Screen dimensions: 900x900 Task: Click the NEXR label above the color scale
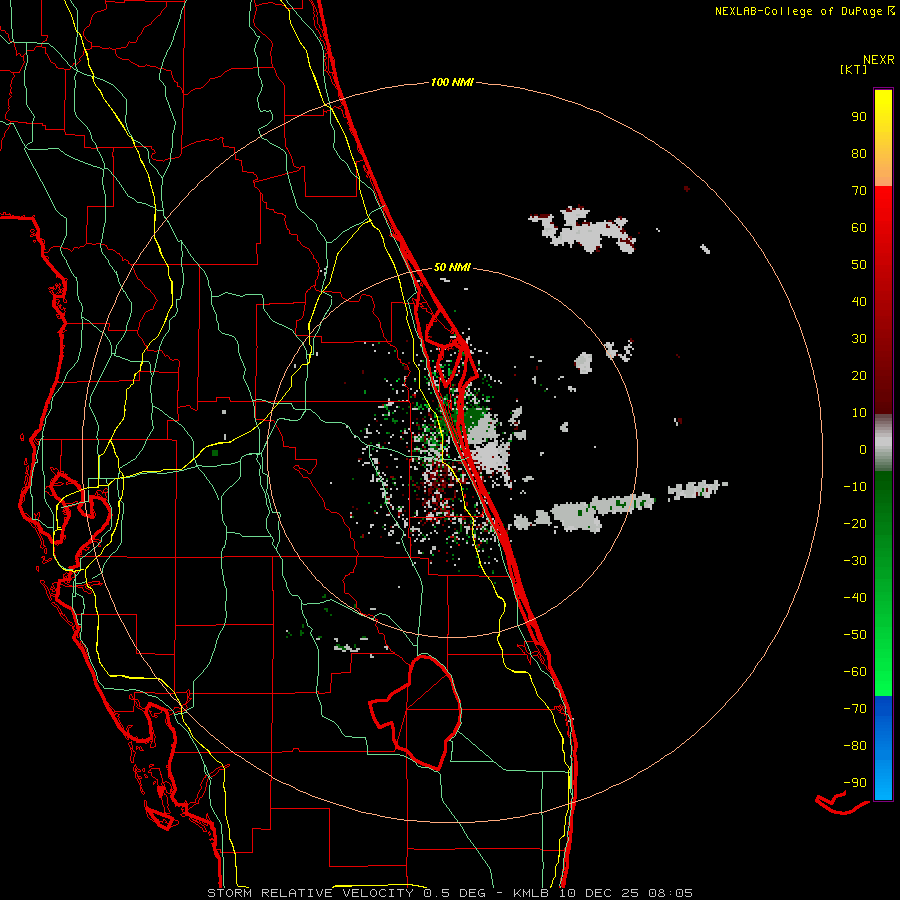coord(879,60)
